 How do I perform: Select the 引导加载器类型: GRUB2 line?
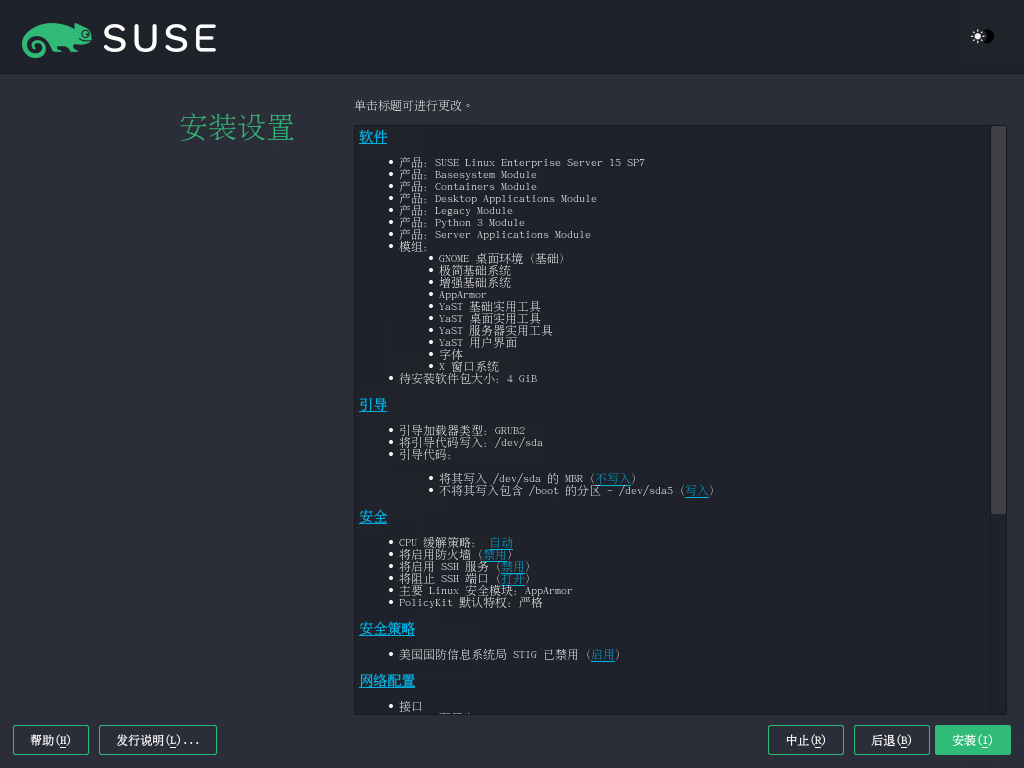click(x=462, y=431)
